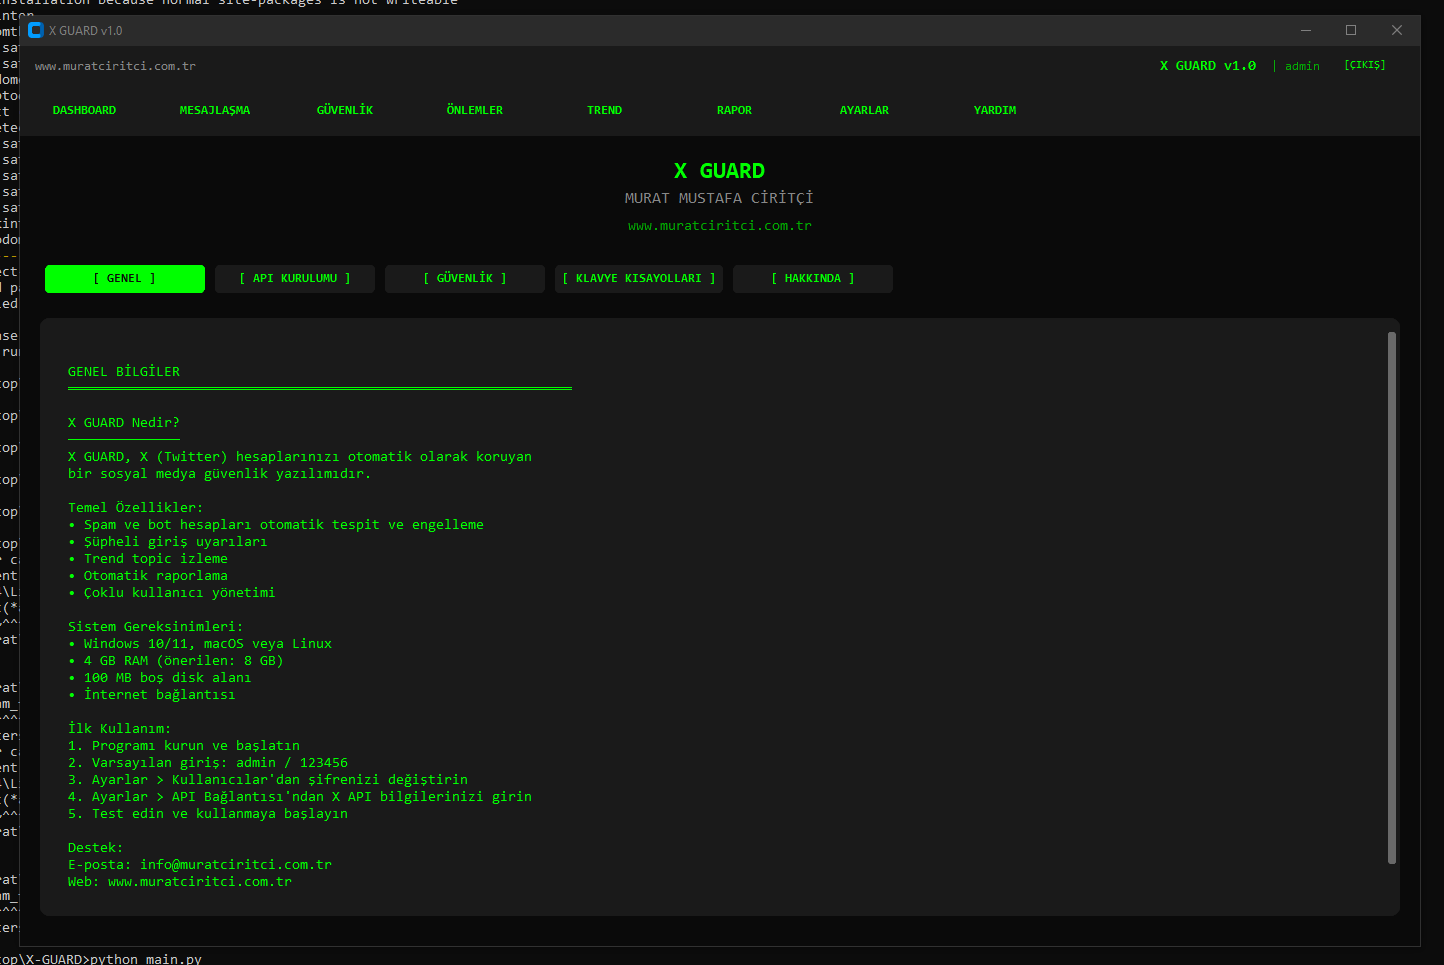Select ÖNLEMLER in the navigation bar
Image resolution: width=1444 pixels, height=965 pixels.
[475, 110]
